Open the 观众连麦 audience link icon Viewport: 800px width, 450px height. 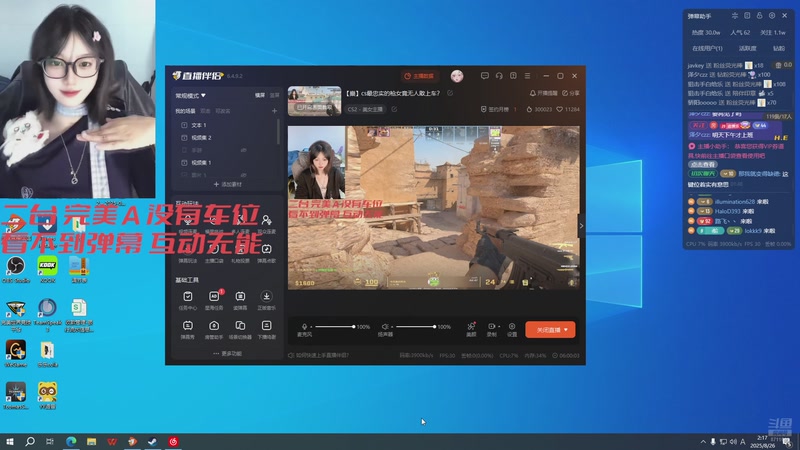(266, 220)
